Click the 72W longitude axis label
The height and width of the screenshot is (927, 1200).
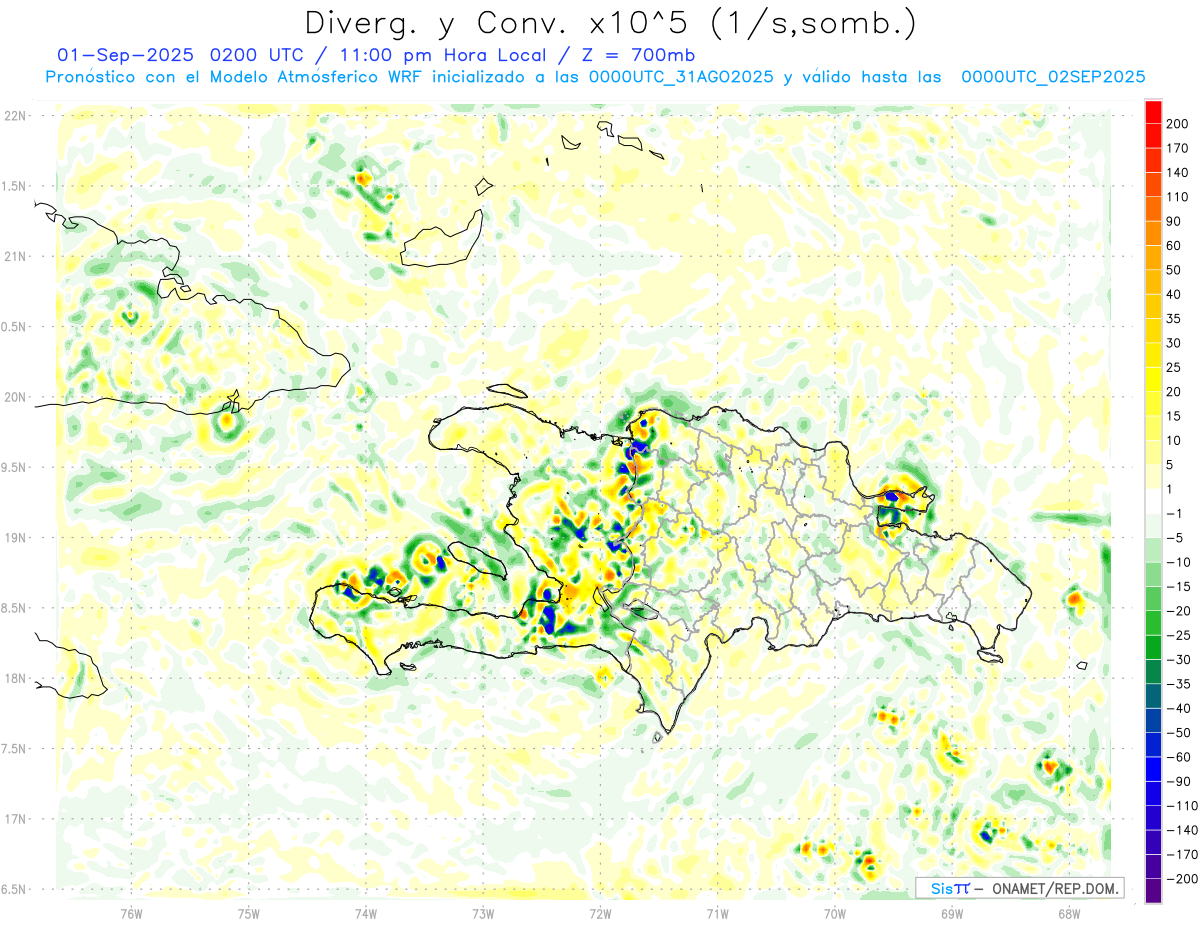600,913
